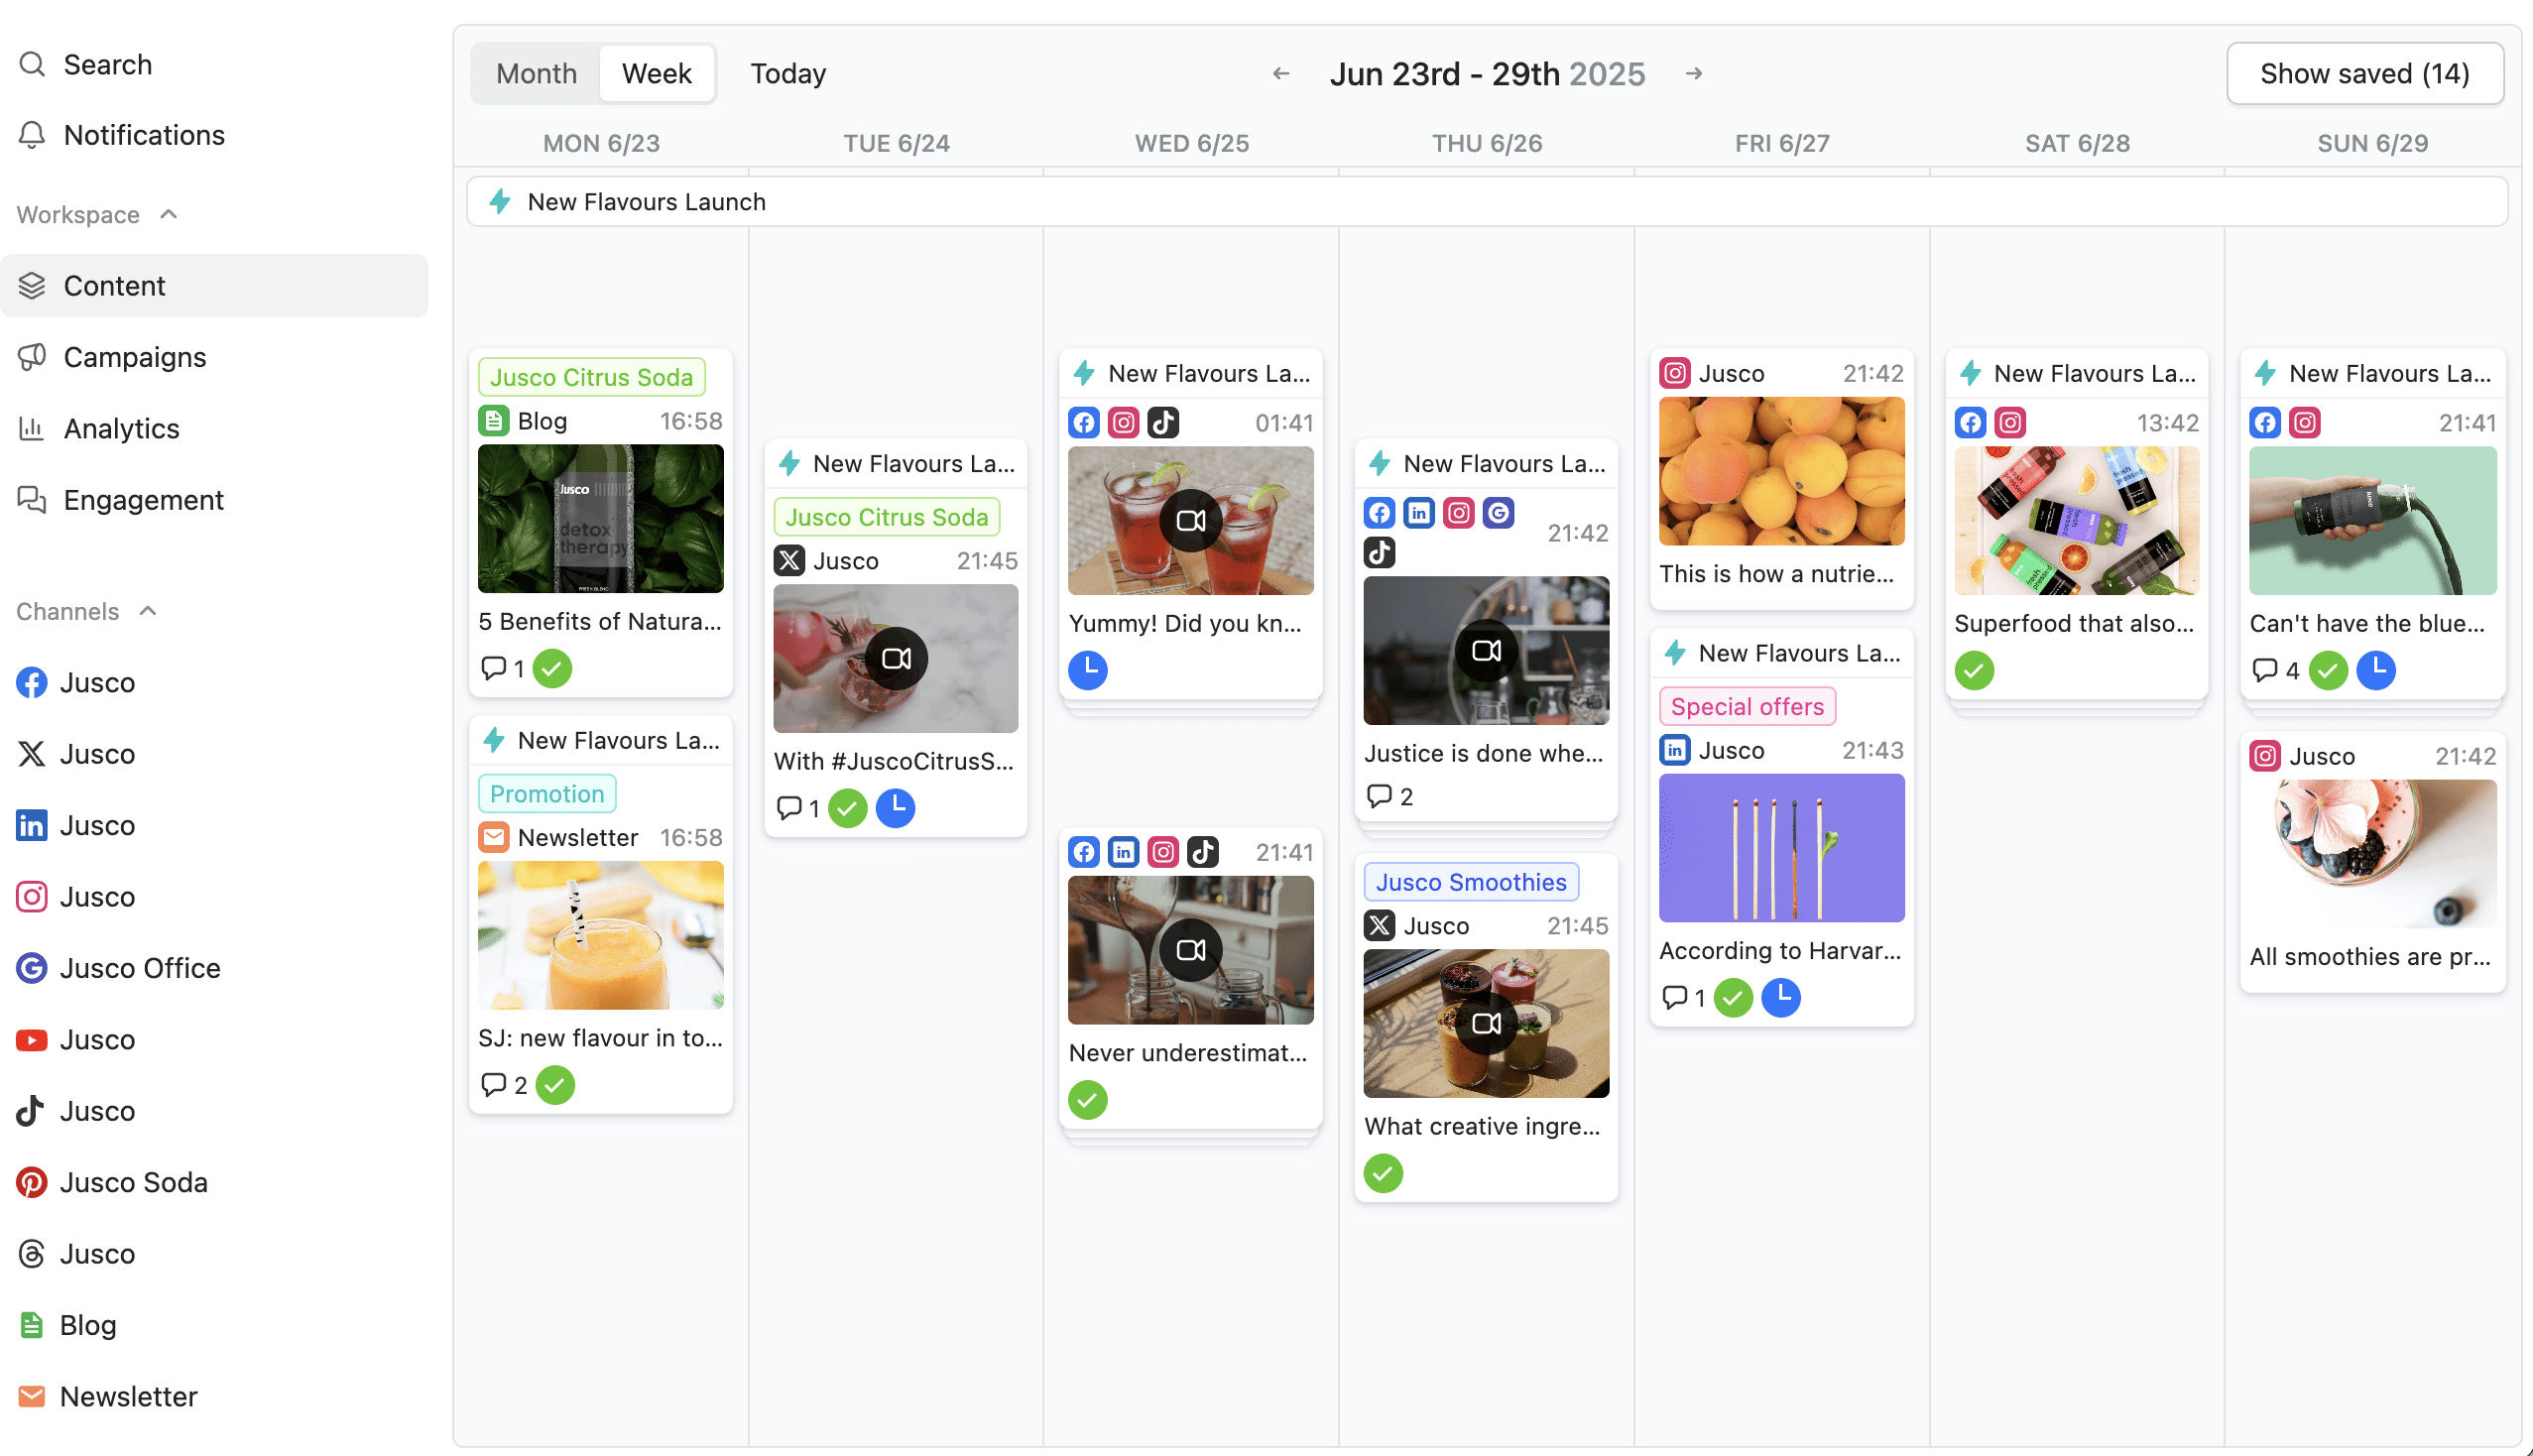2533x1456 pixels.
Task: Collapse the Channels section
Action: [x=148, y=610]
